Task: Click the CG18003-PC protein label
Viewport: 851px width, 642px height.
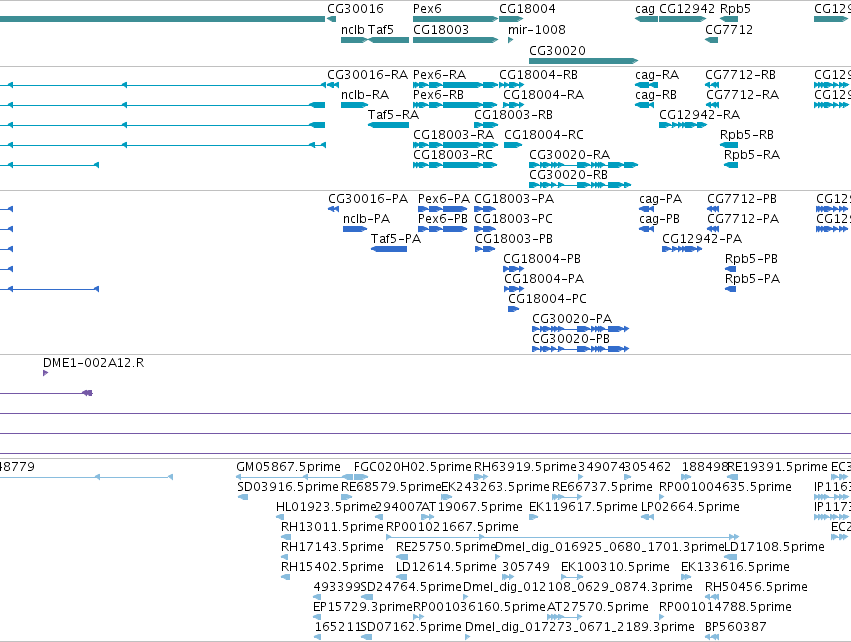Action: tap(513, 219)
